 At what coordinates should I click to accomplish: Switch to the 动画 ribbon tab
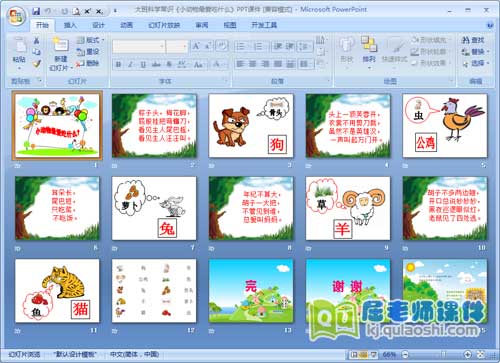coord(127,25)
